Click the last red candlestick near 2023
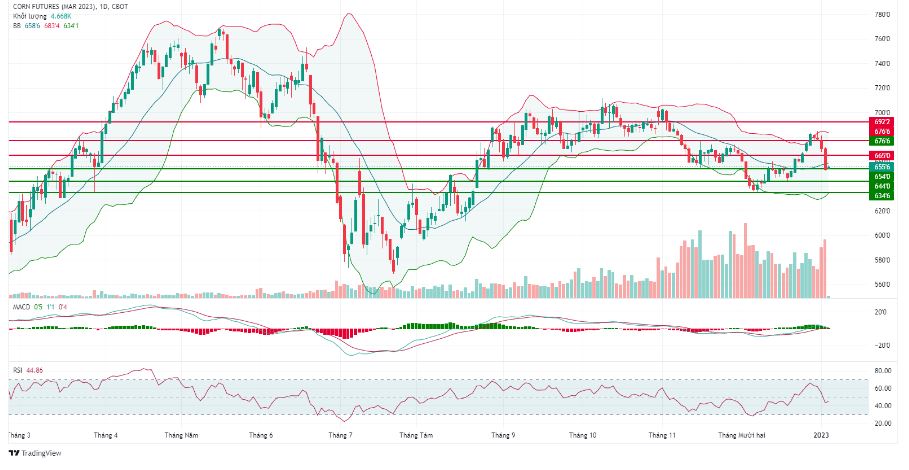The height and width of the screenshot is (470, 909). [x=826, y=158]
